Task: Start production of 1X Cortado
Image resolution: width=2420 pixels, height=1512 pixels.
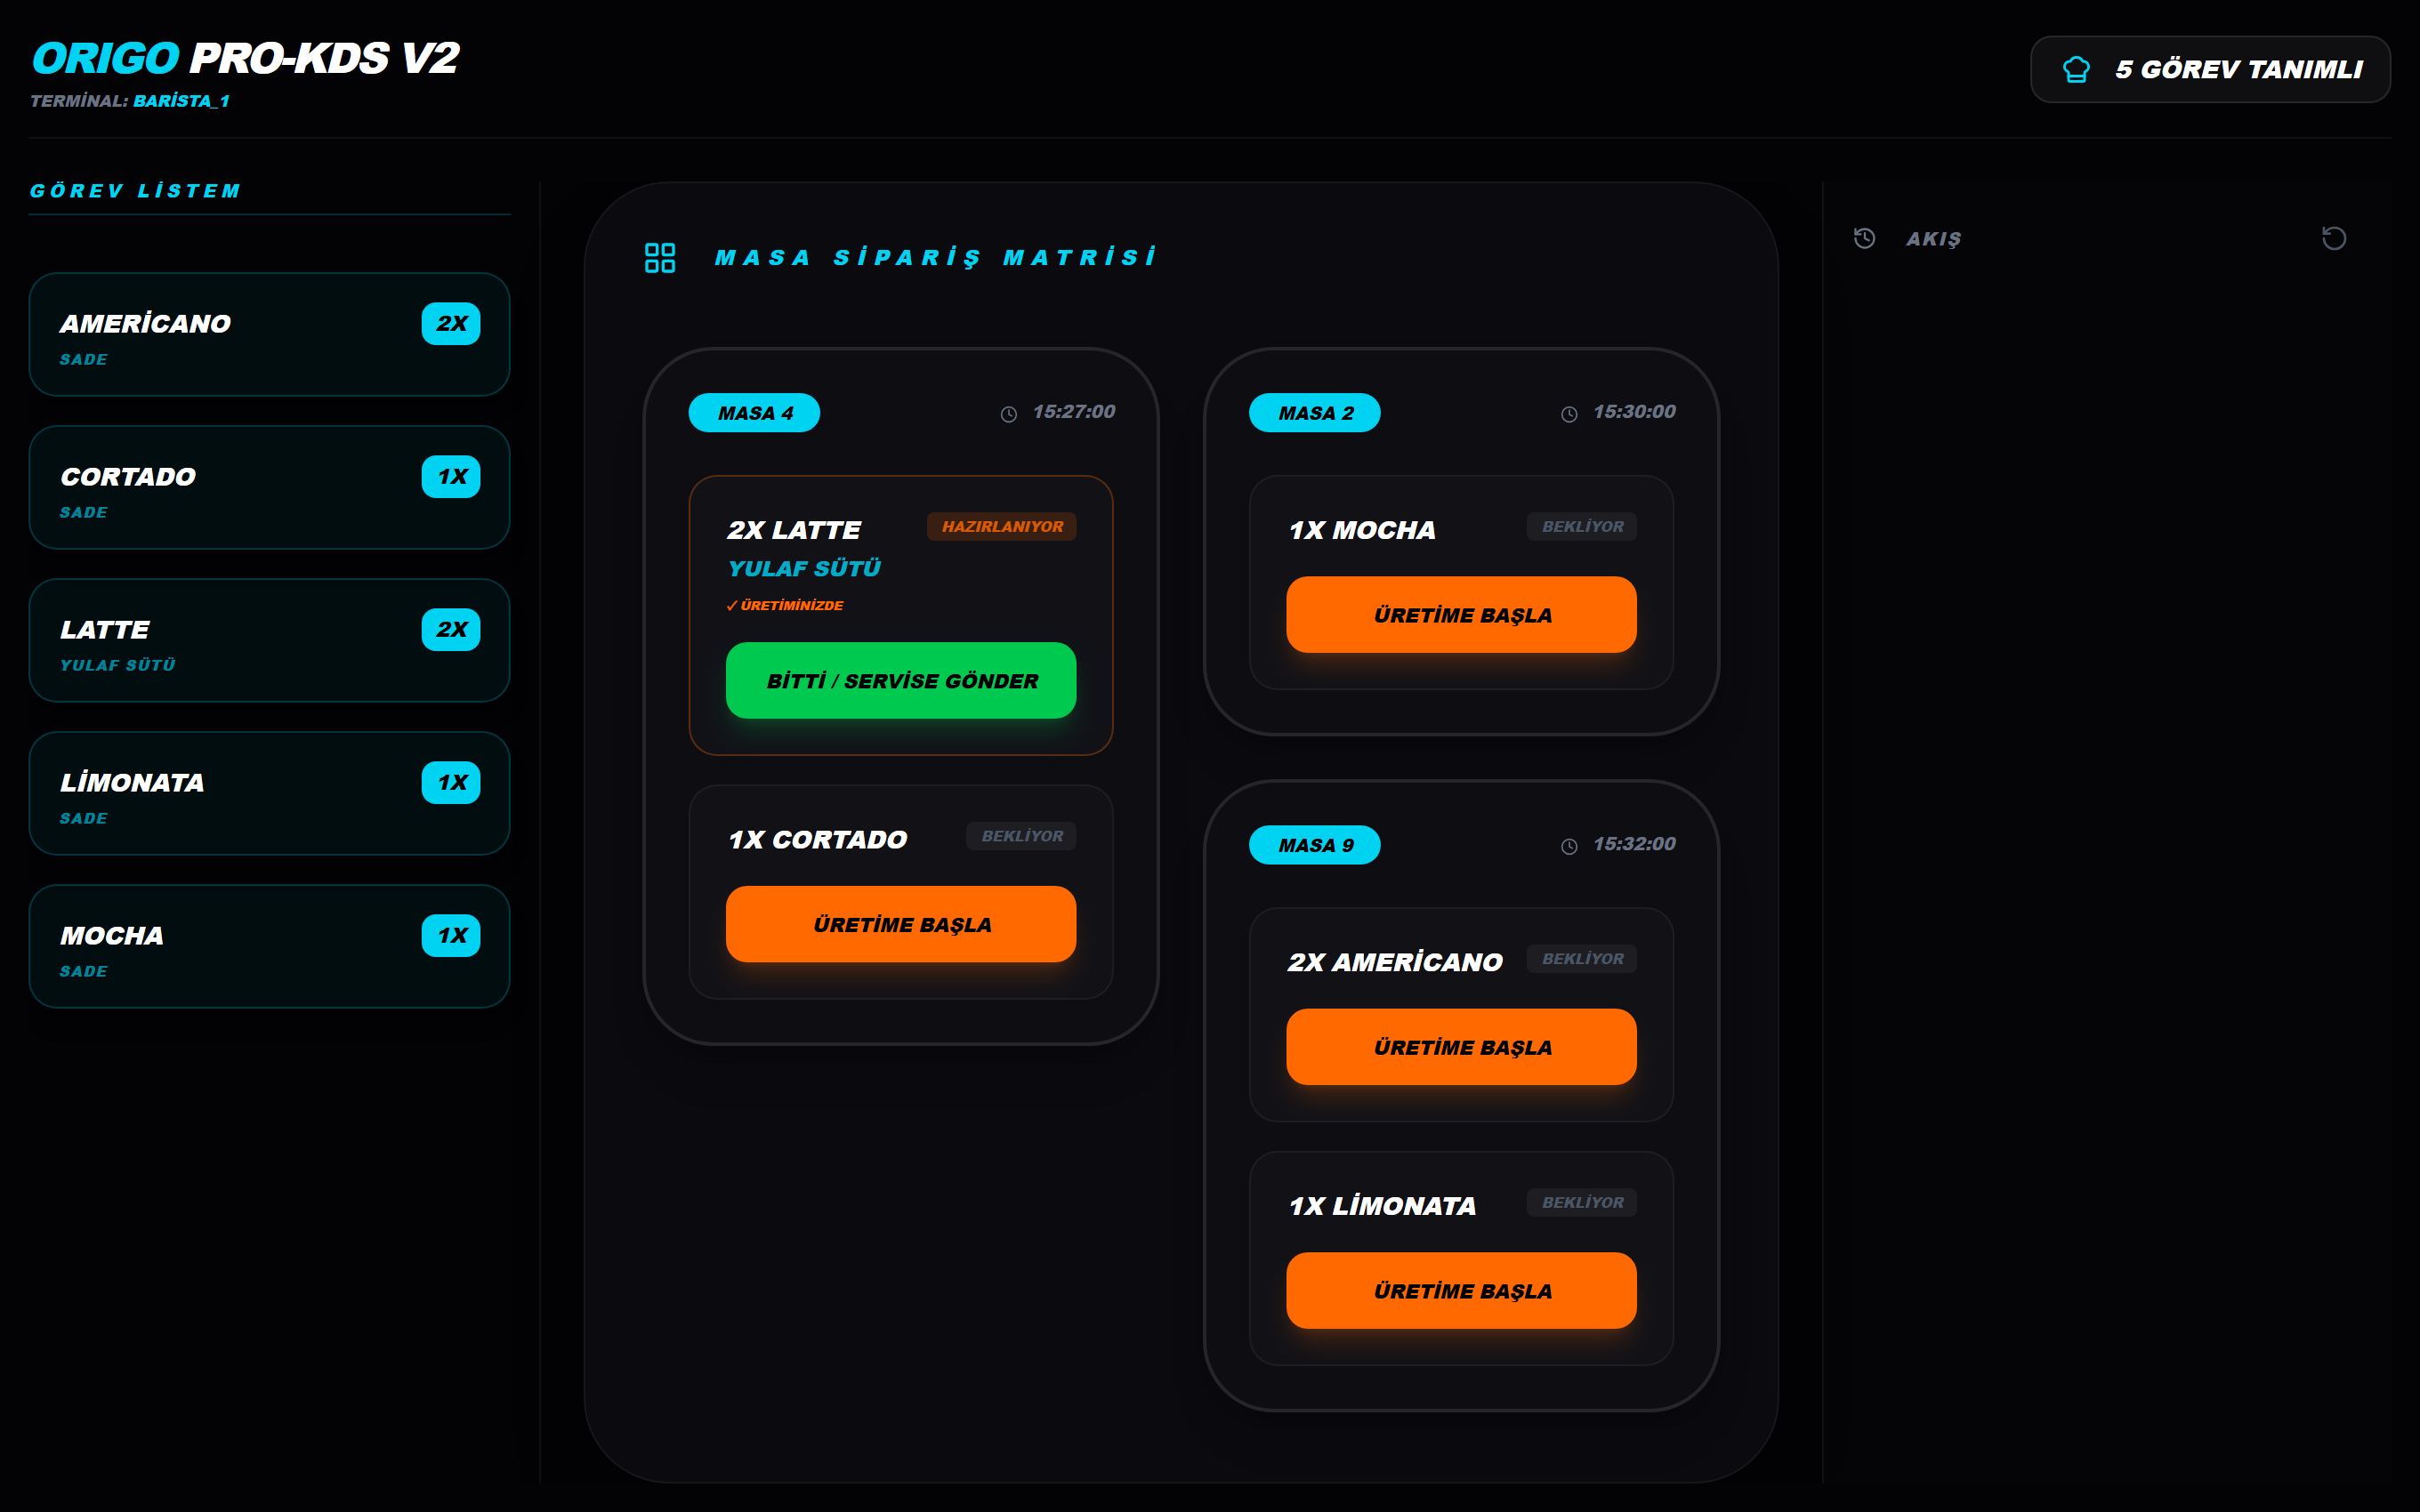Action: click(901, 924)
